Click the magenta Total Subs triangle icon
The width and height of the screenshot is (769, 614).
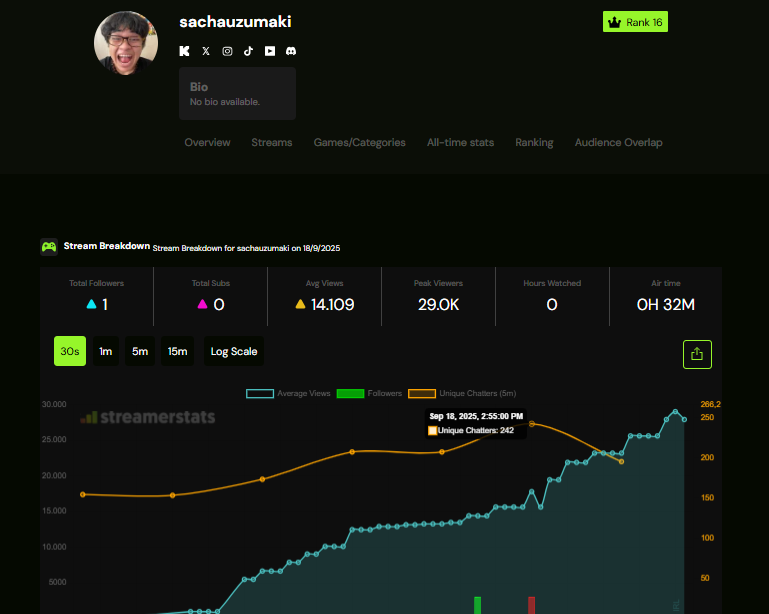203,304
